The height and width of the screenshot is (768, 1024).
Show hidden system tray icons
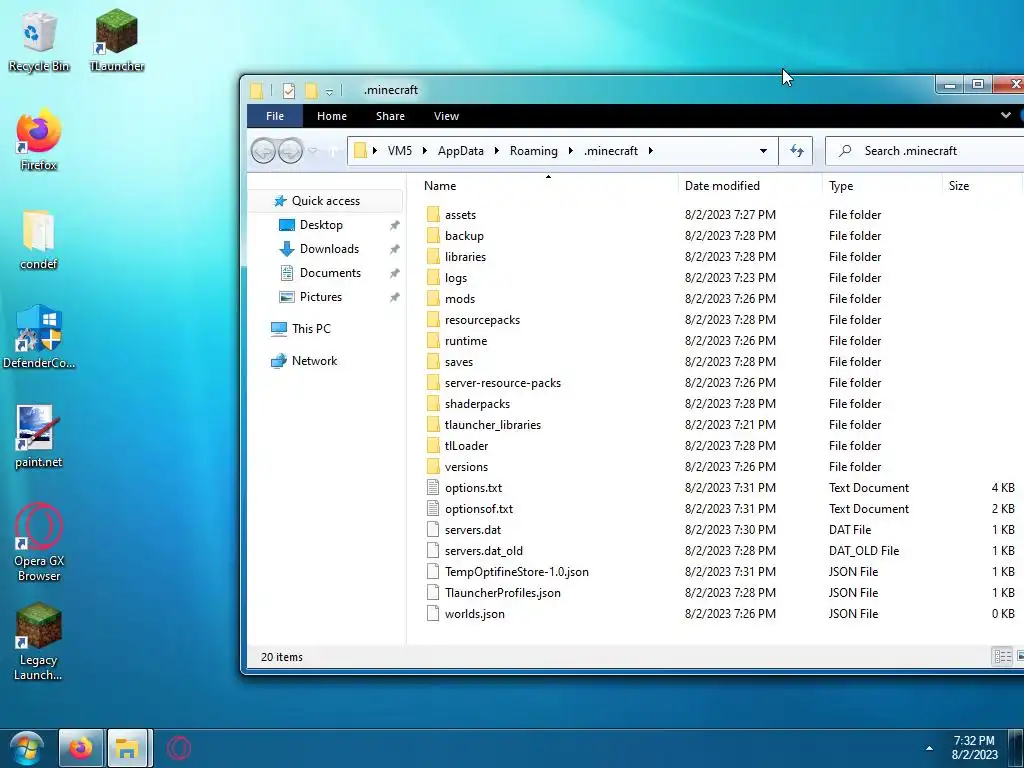tap(929, 748)
